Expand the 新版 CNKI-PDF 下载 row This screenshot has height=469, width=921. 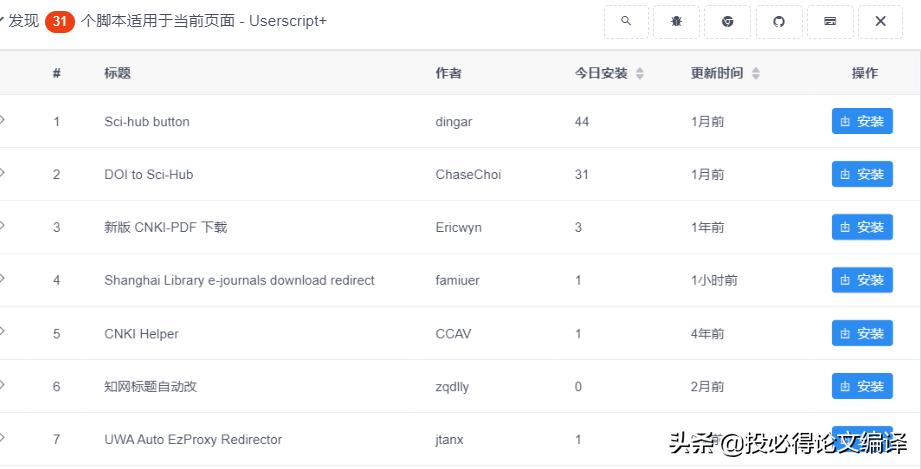[x=2, y=225]
